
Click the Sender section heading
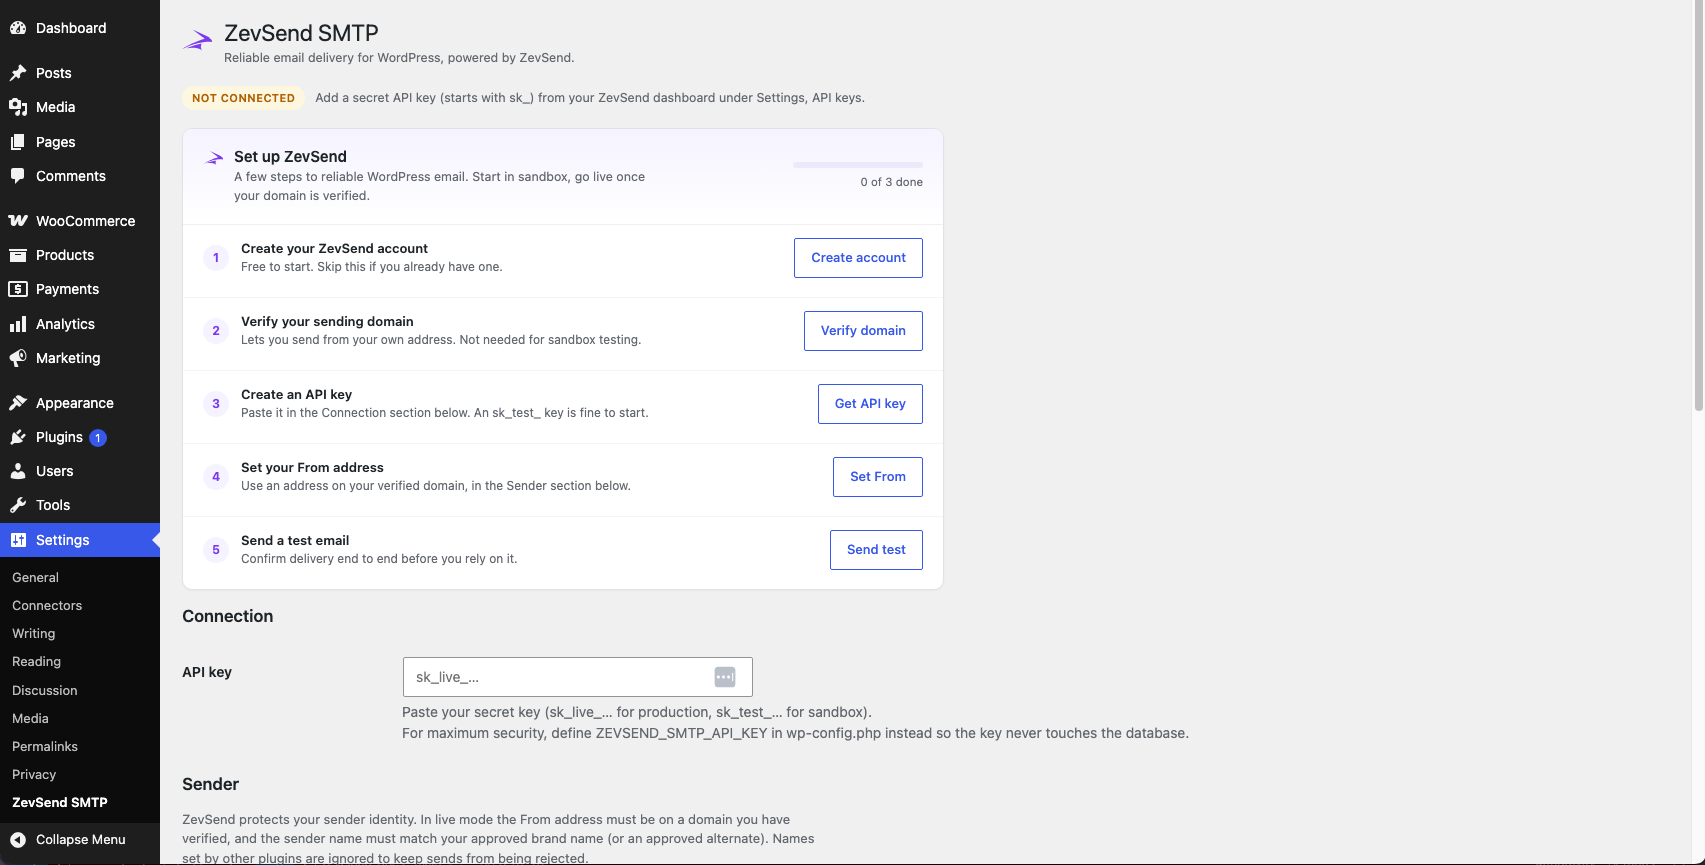[210, 785]
